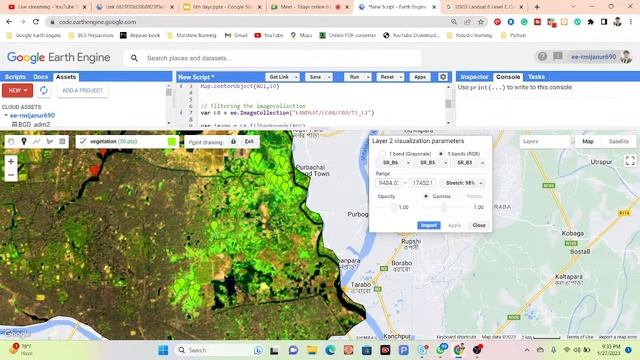Open the Earth Engine help icon
This screenshot has height=360, width=640.
click(x=542, y=57)
